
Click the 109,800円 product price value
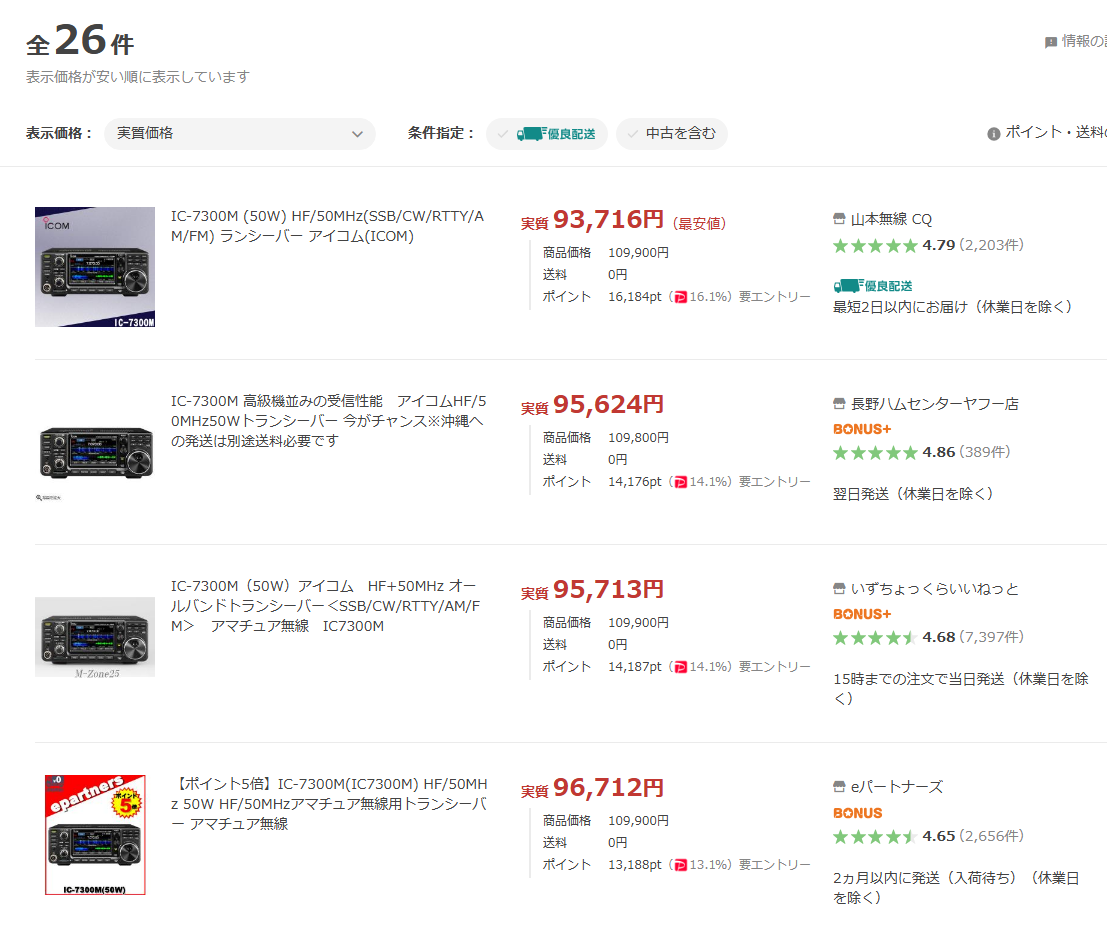[638, 438]
